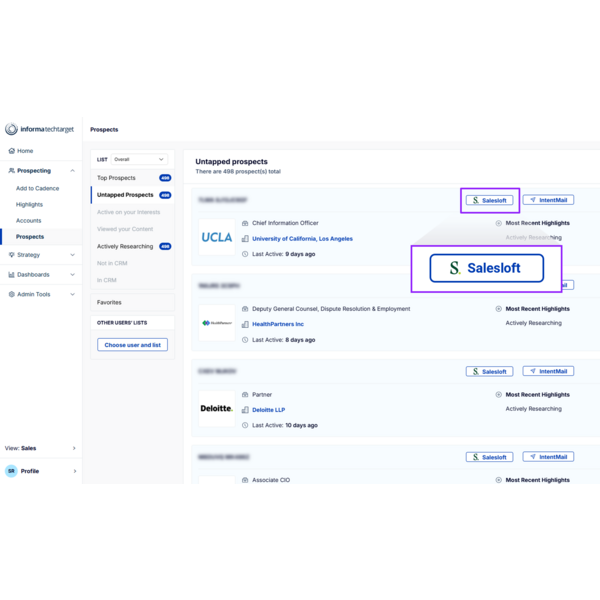Click IntentMail button on Deloitte card
The height and width of the screenshot is (600, 600).
[548, 371]
